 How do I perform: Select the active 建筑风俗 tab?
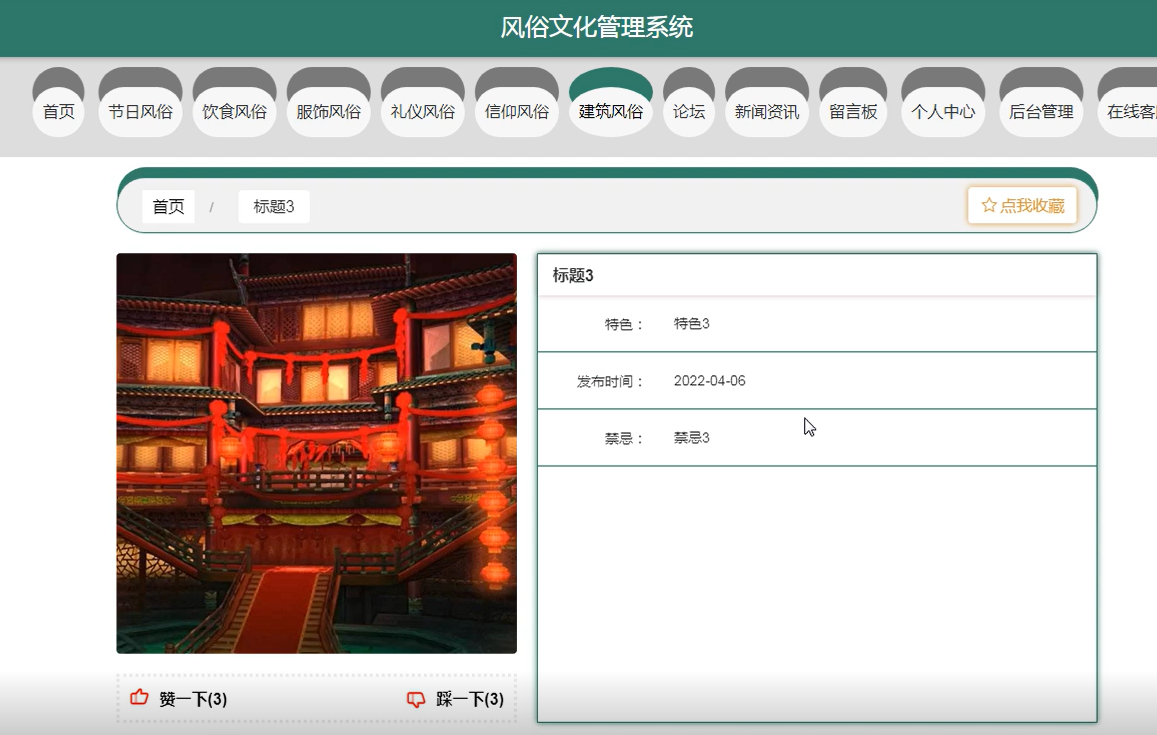coord(611,111)
